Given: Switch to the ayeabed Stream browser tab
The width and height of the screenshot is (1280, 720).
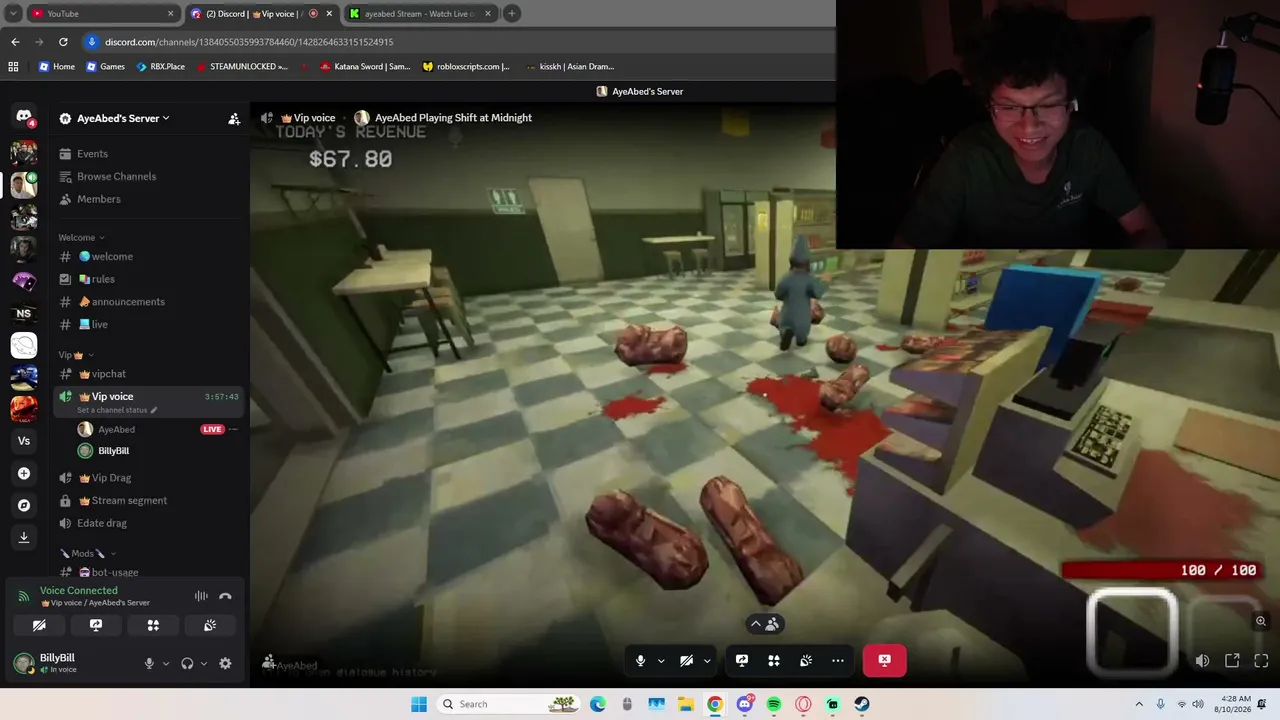Looking at the screenshot, I should click(x=421, y=13).
